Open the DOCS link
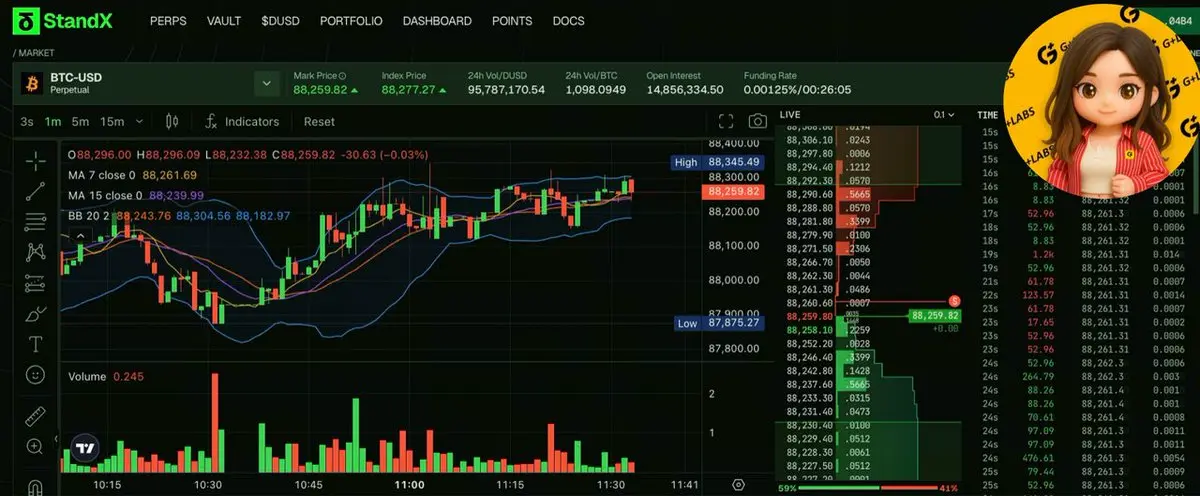 pos(569,21)
